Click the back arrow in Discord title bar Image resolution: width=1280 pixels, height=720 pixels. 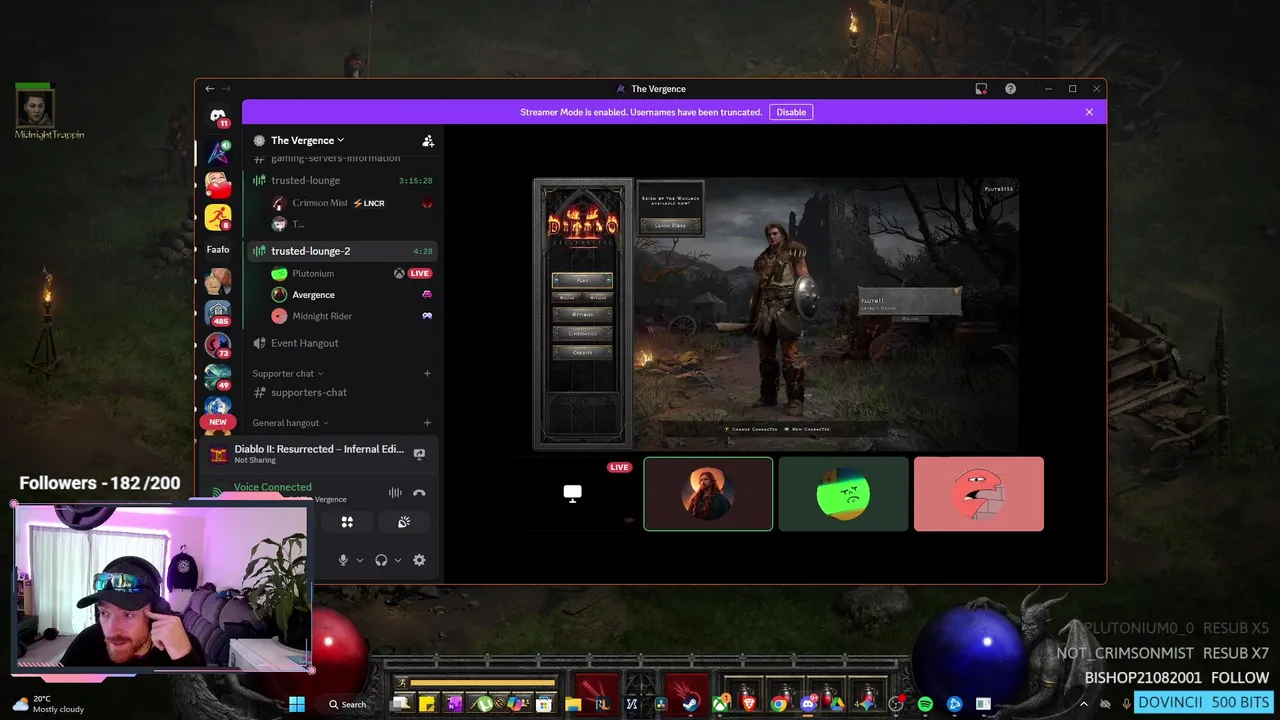point(210,89)
